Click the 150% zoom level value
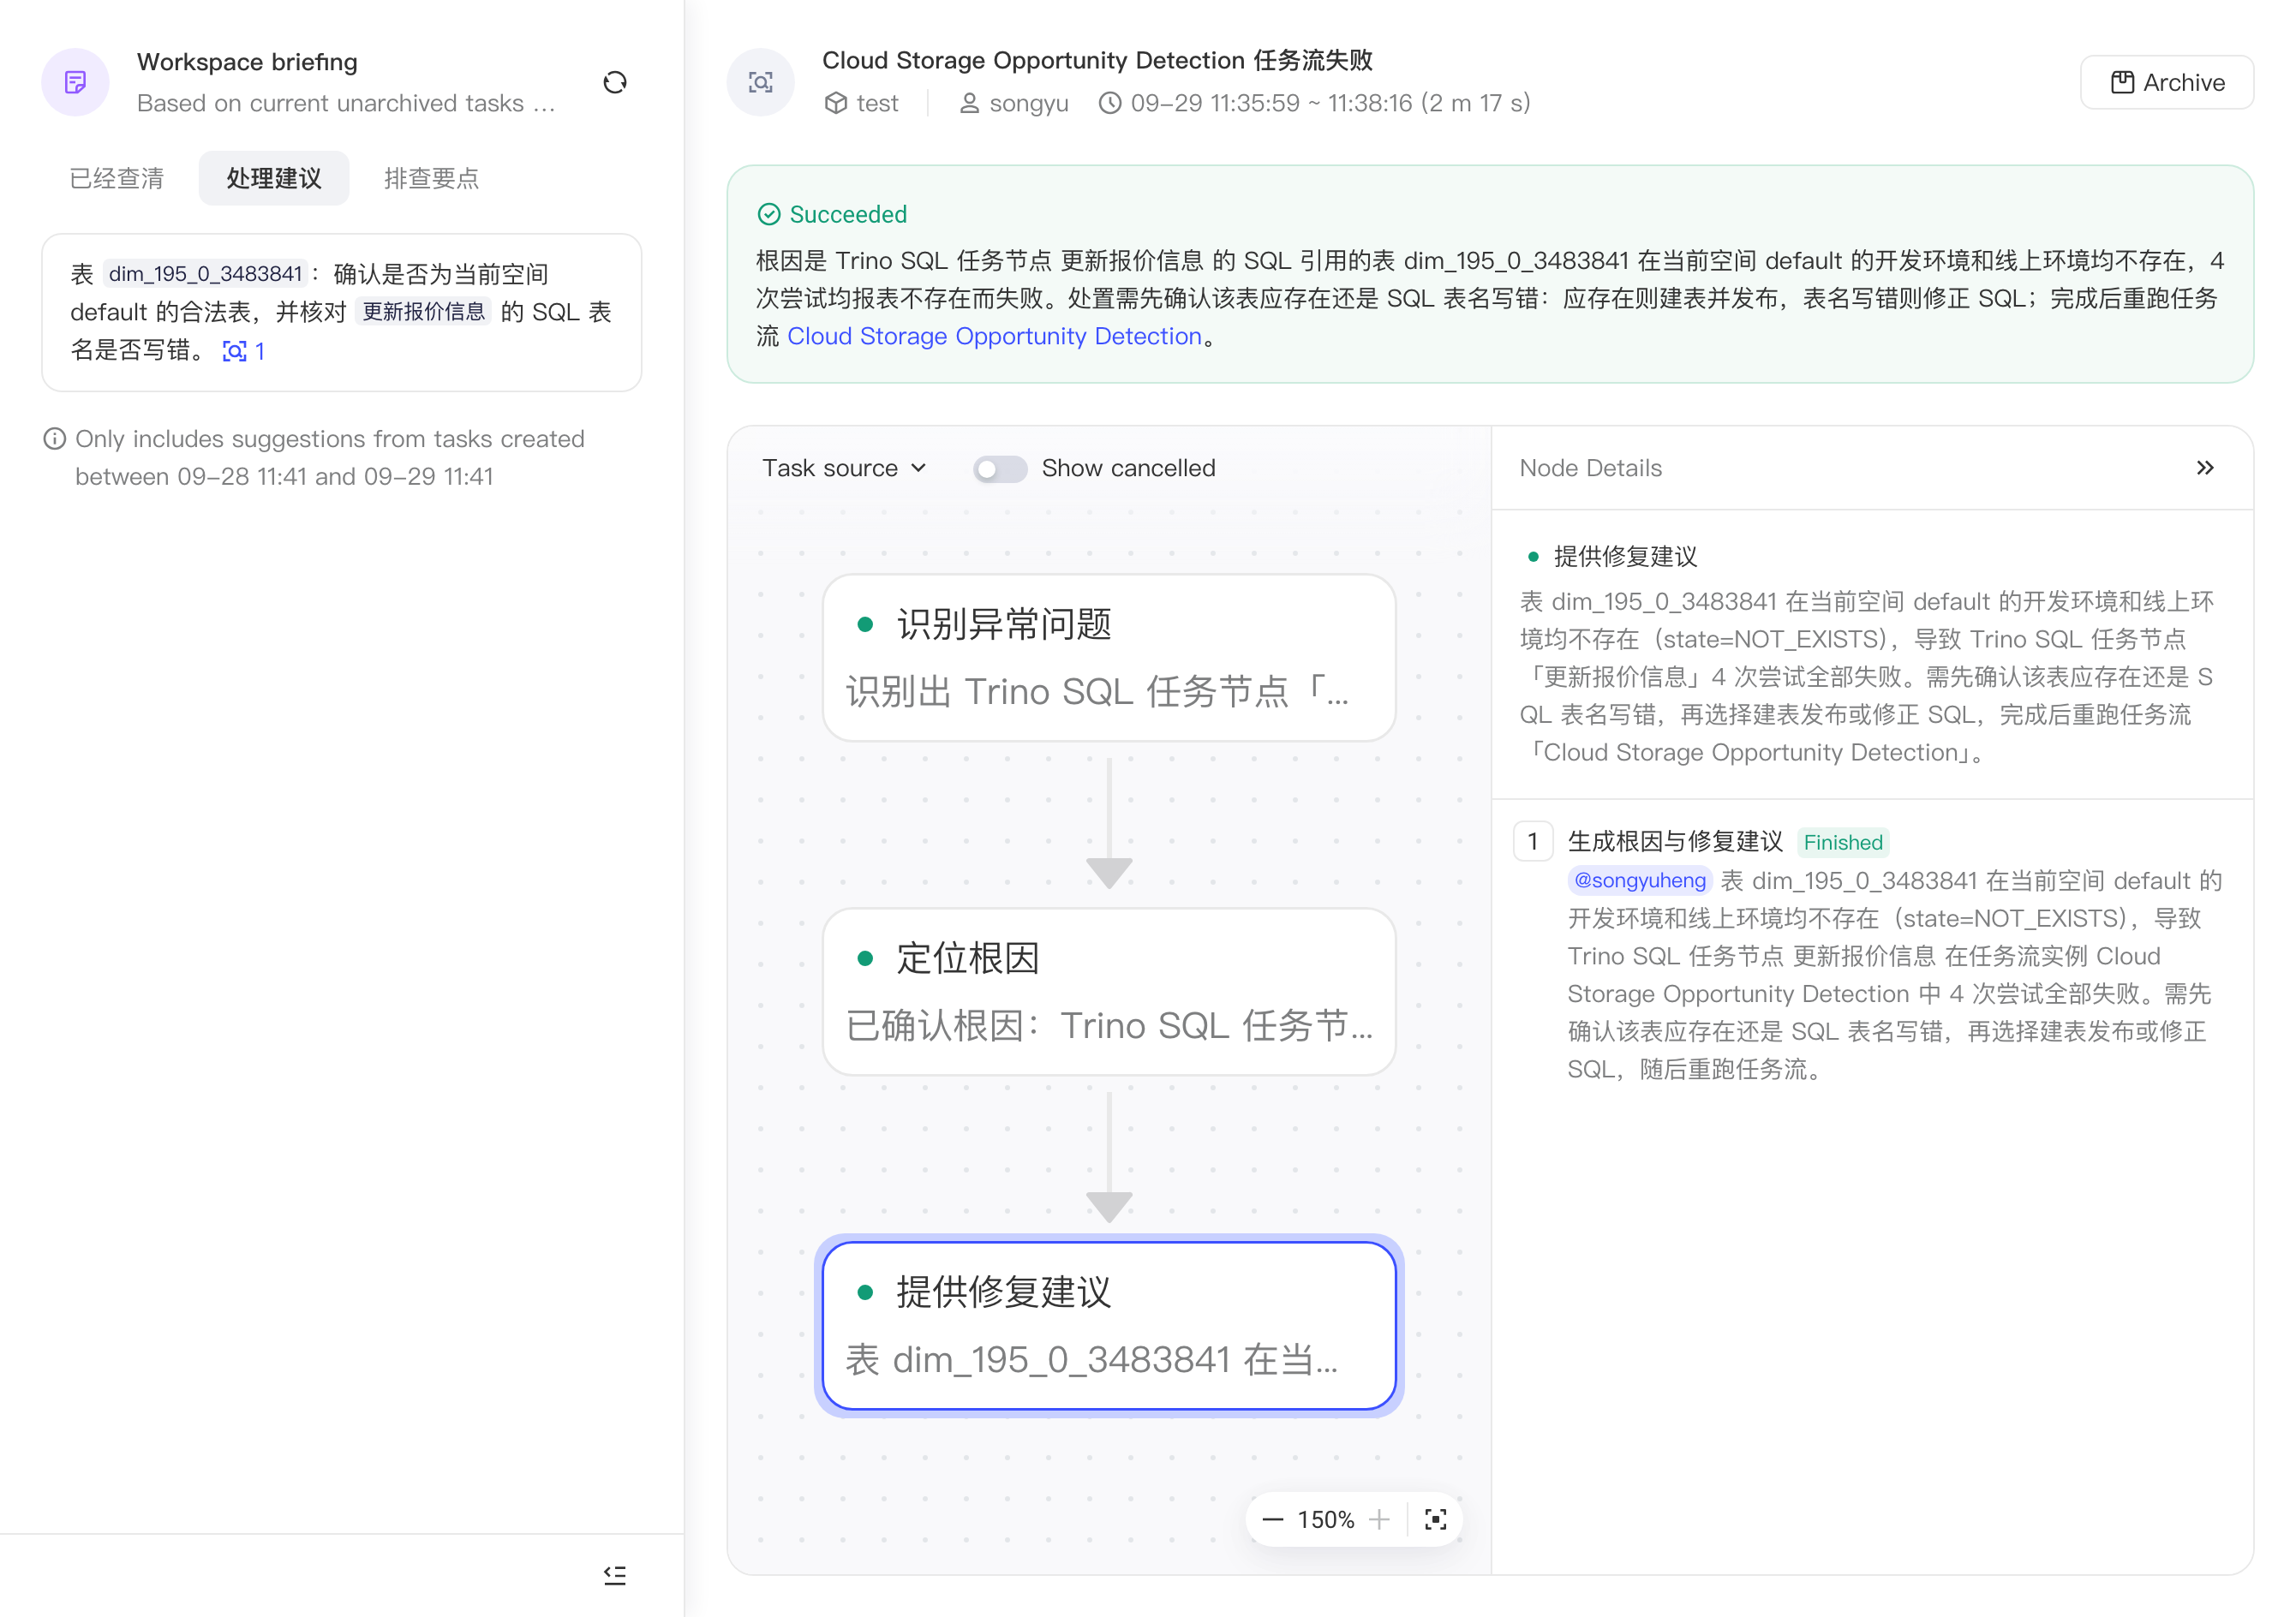Screen dimensions: 2296x1617 (1325, 1519)
